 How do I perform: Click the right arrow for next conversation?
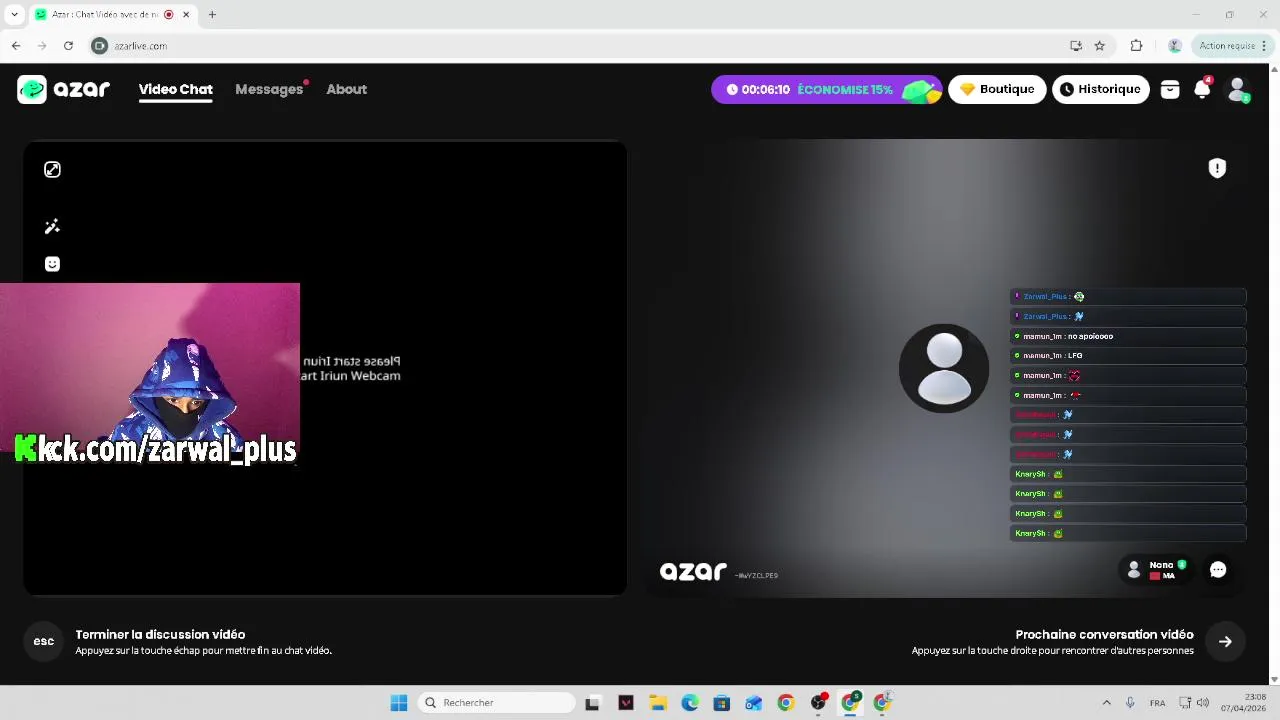(x=1225, y=642)
